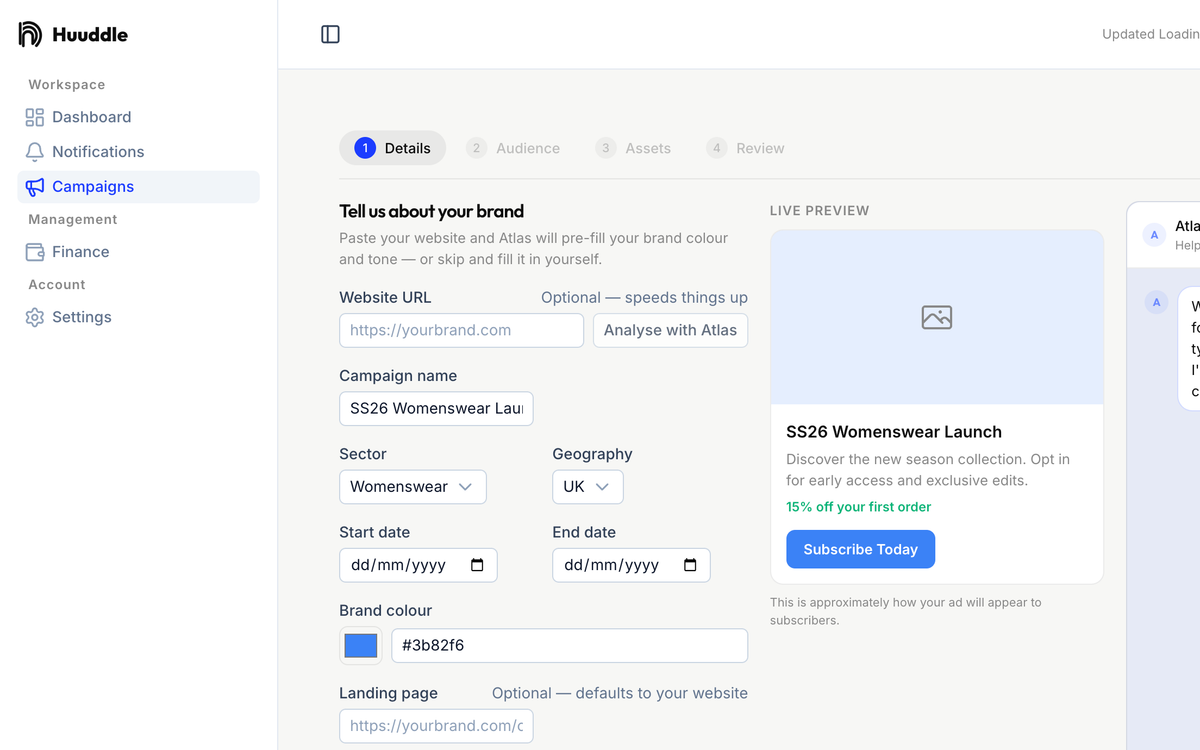The height and width of the screenshot is (750, 1200).
Task: Click the End date field
Action: point(631,565)
